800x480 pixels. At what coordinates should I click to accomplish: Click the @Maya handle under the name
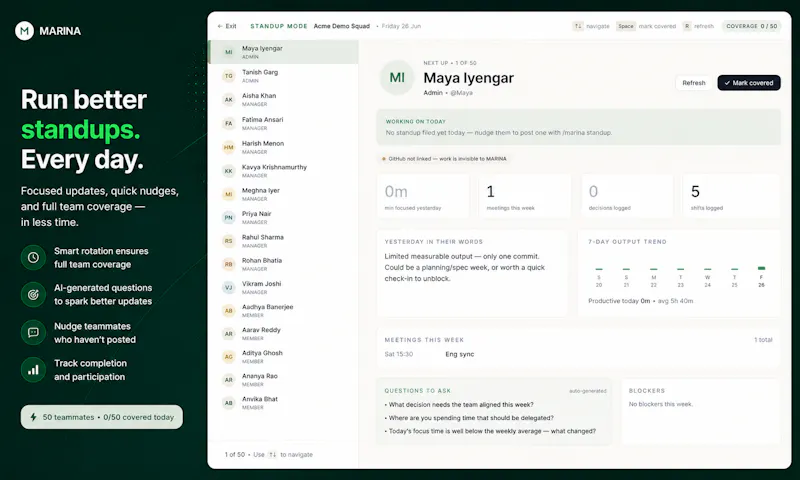tap(461, 93)
